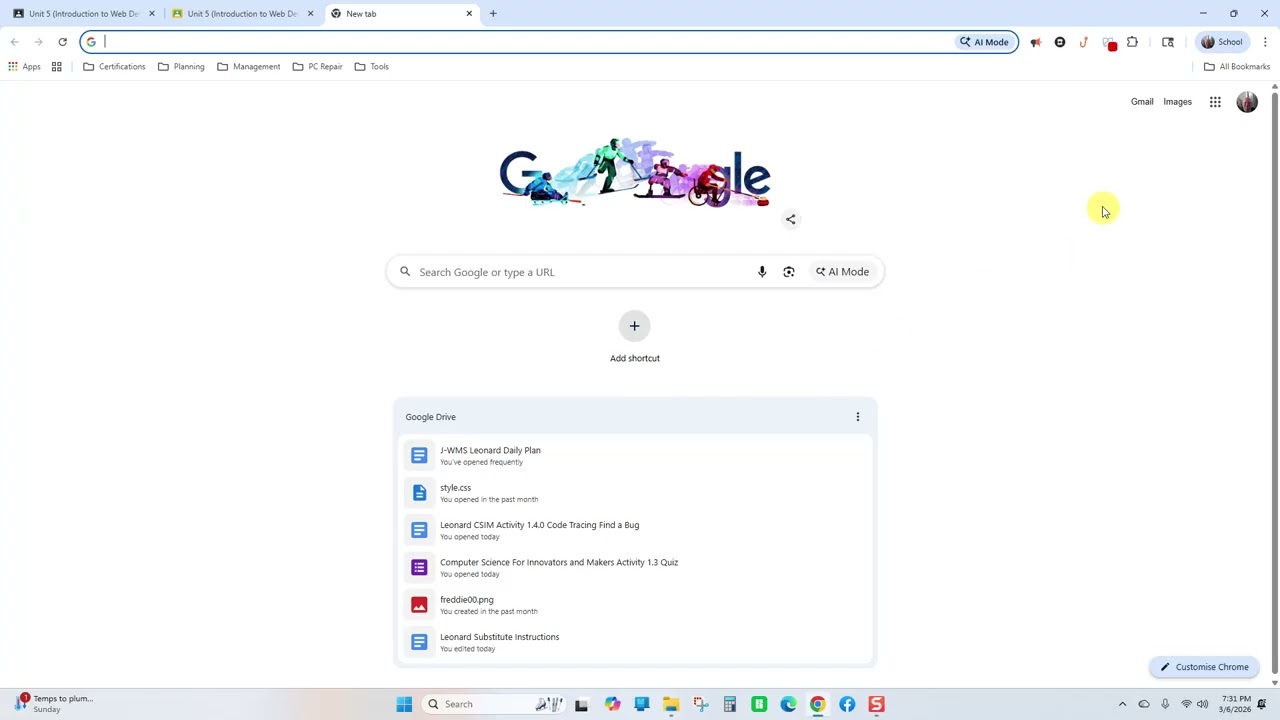Start a voice search with the microphone
This screenshot has width=1280, height=720.
coord(762,272)
